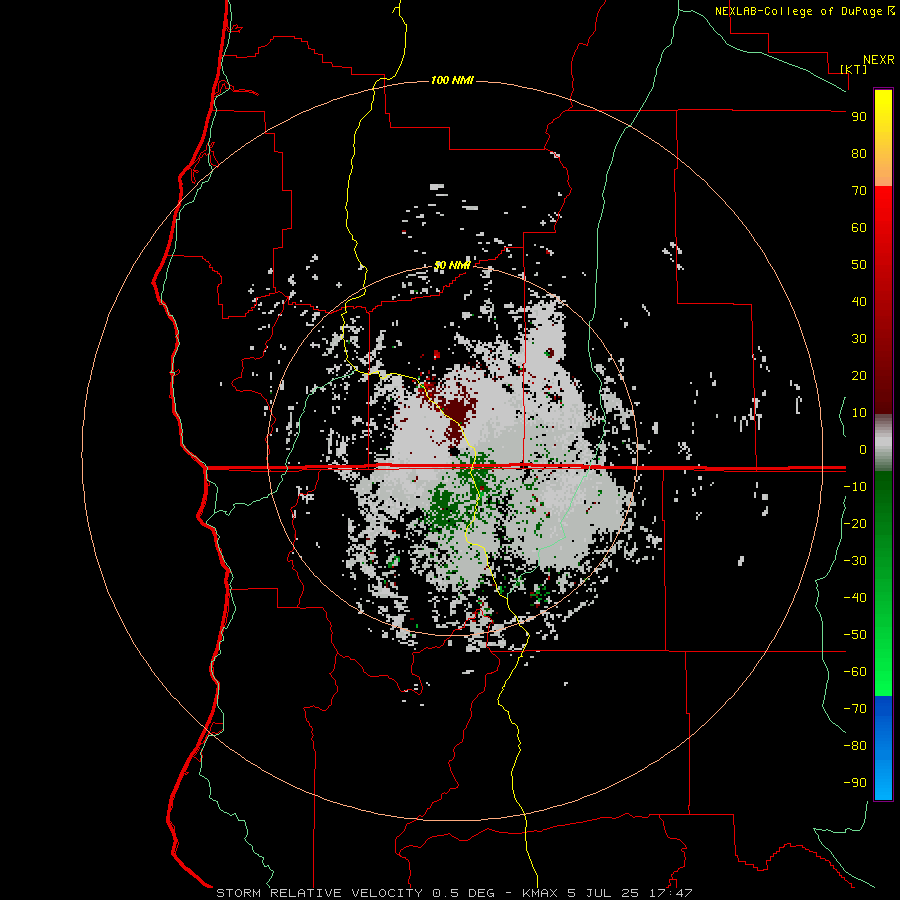Click the -20 value on velocity scale
This screenshot has height=900, width=900.
click(855, 524)
